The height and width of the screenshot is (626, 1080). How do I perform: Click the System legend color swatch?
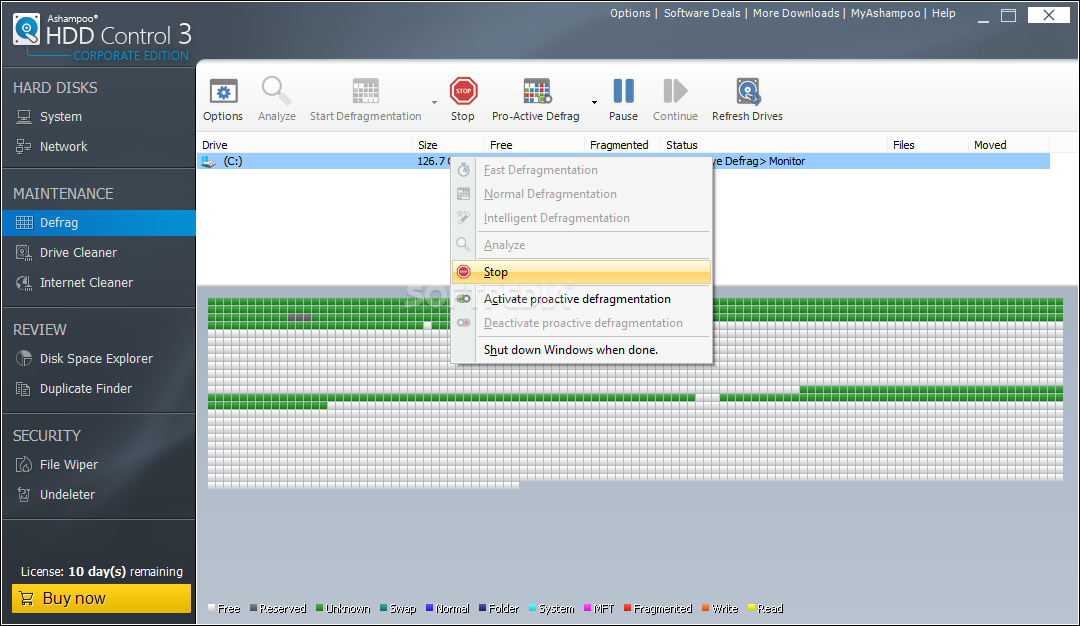(x=532, y=608)
